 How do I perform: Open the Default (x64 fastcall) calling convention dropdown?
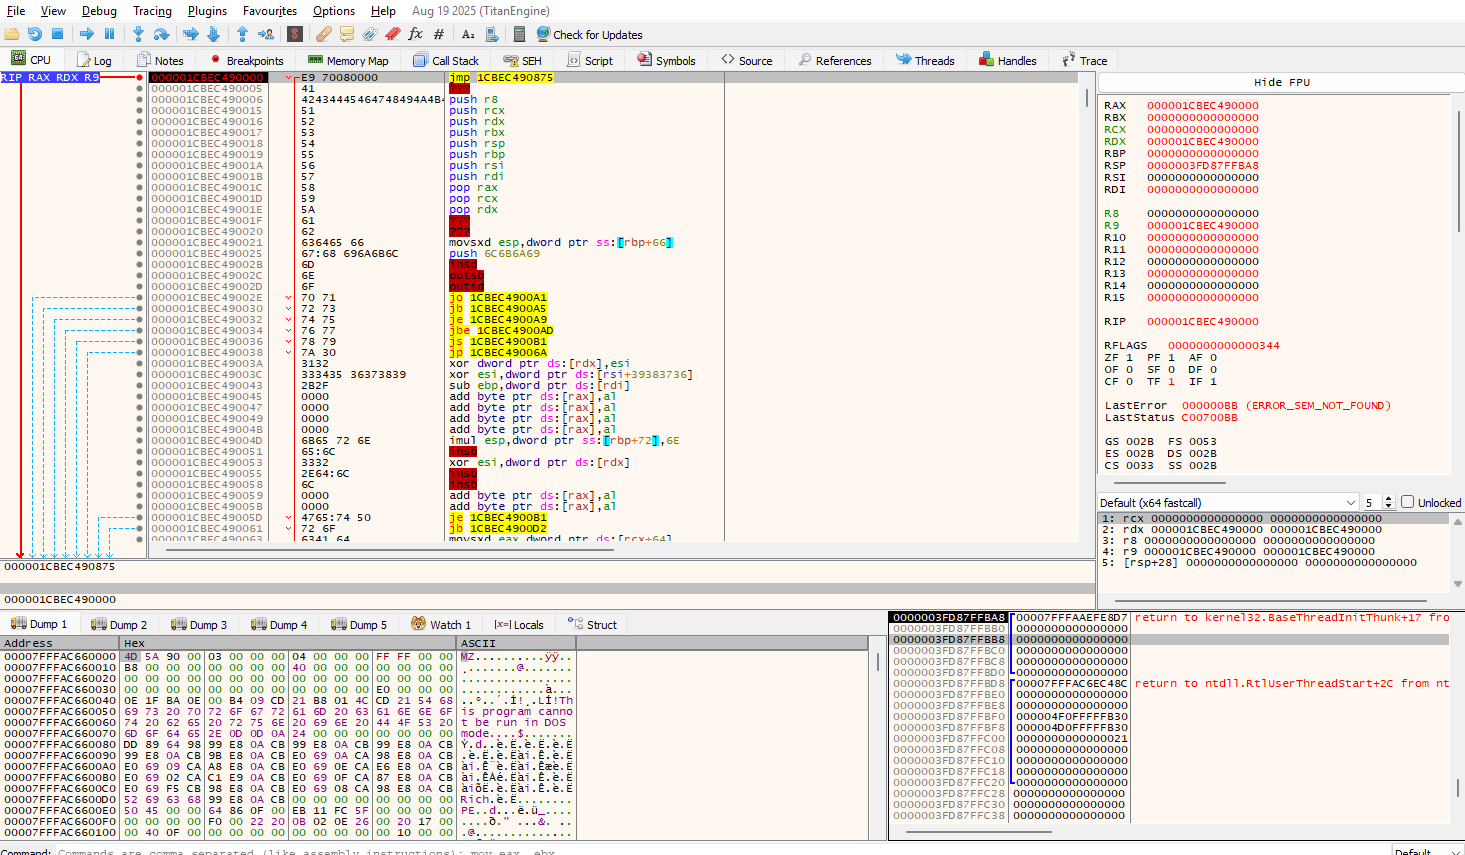(1228, 502)
